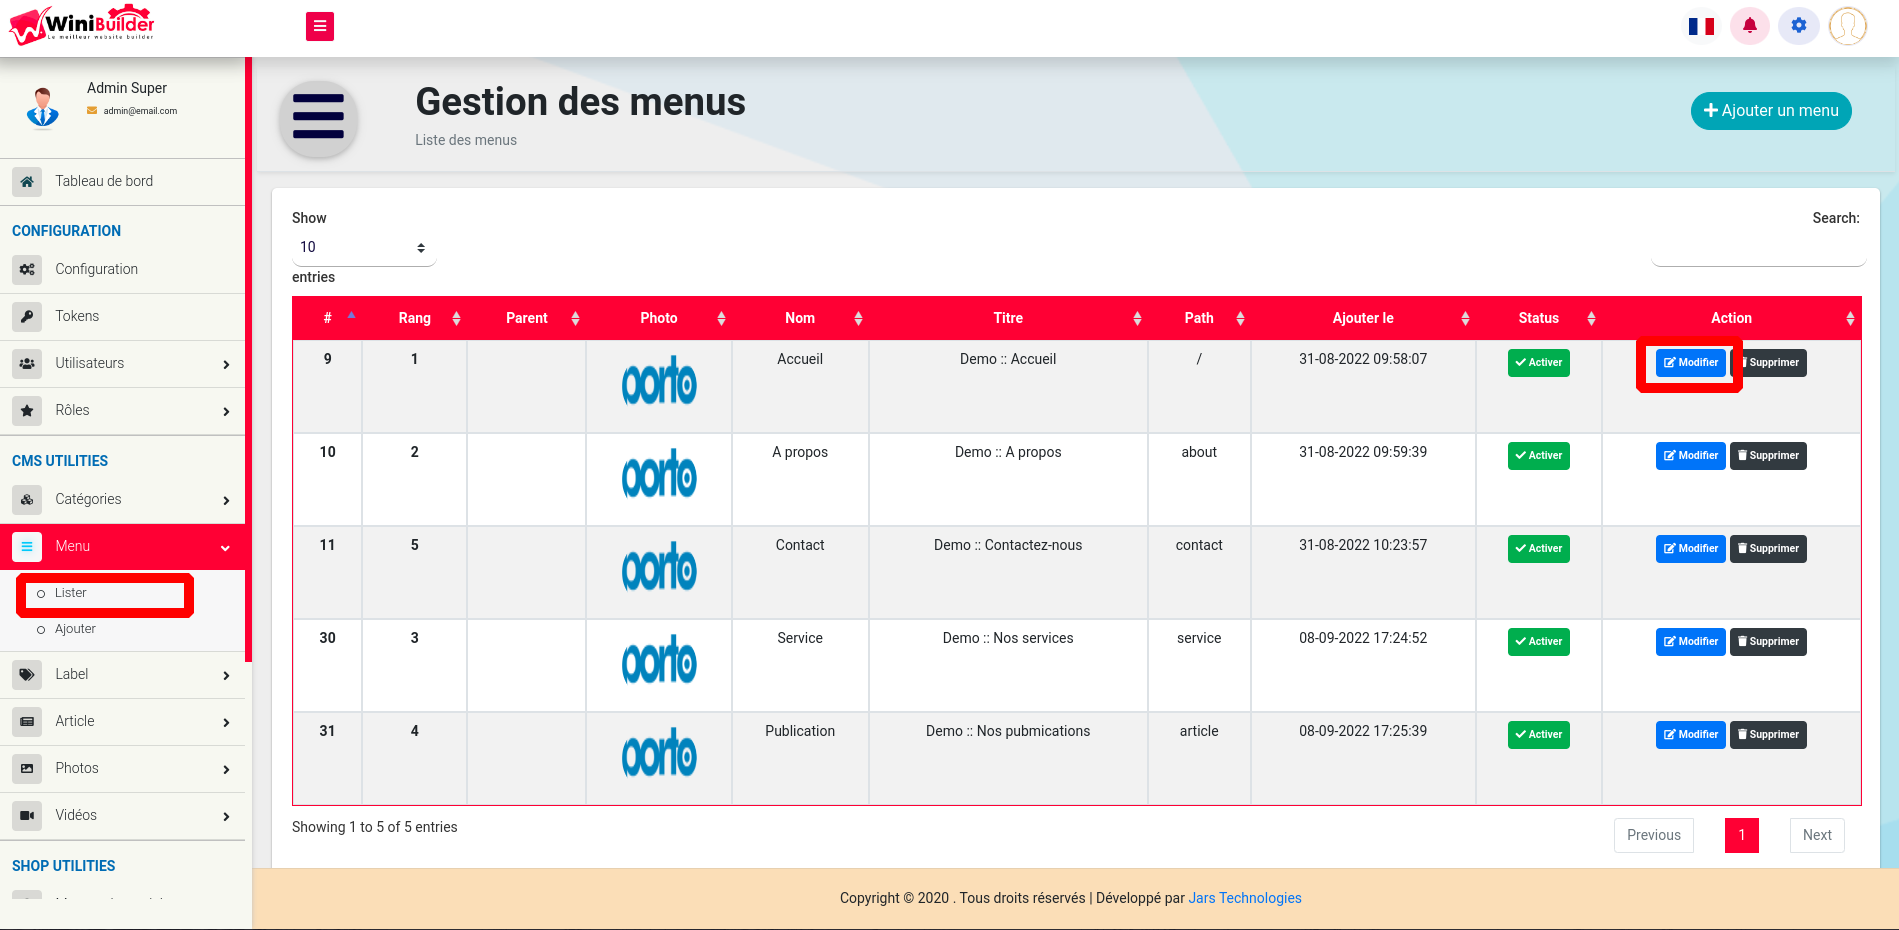Collapse the Menu sidebar section
The image size is (1899, 930).
(x=225, y=548)
